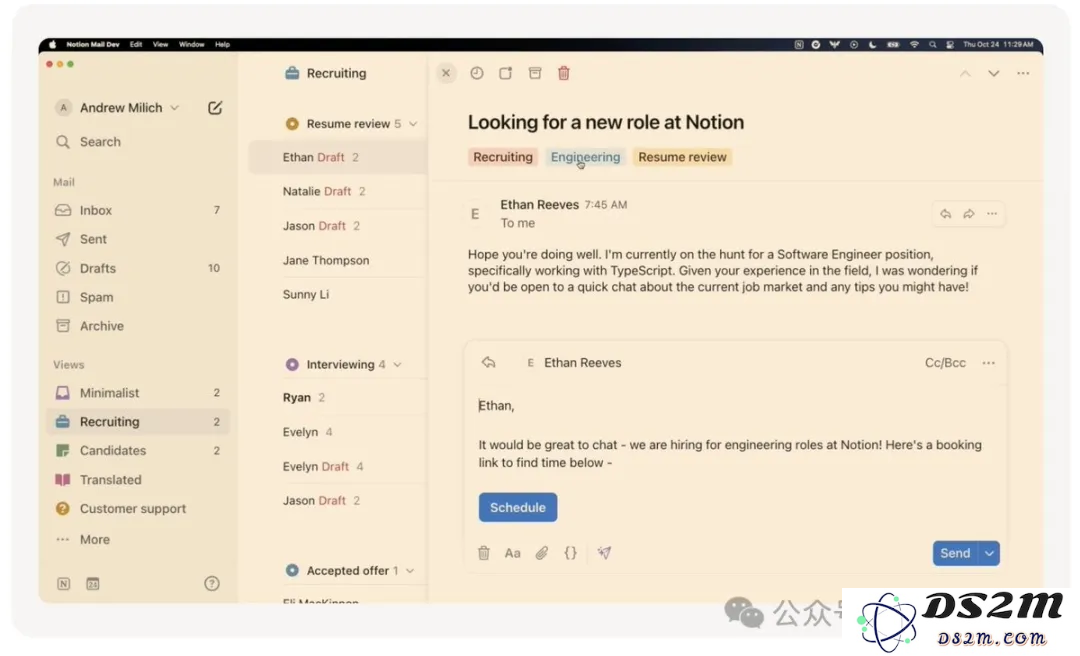This screenshot has height=656, width=1080.
Task: Discard draft with composer trash icon
Action: coord(484,553)
